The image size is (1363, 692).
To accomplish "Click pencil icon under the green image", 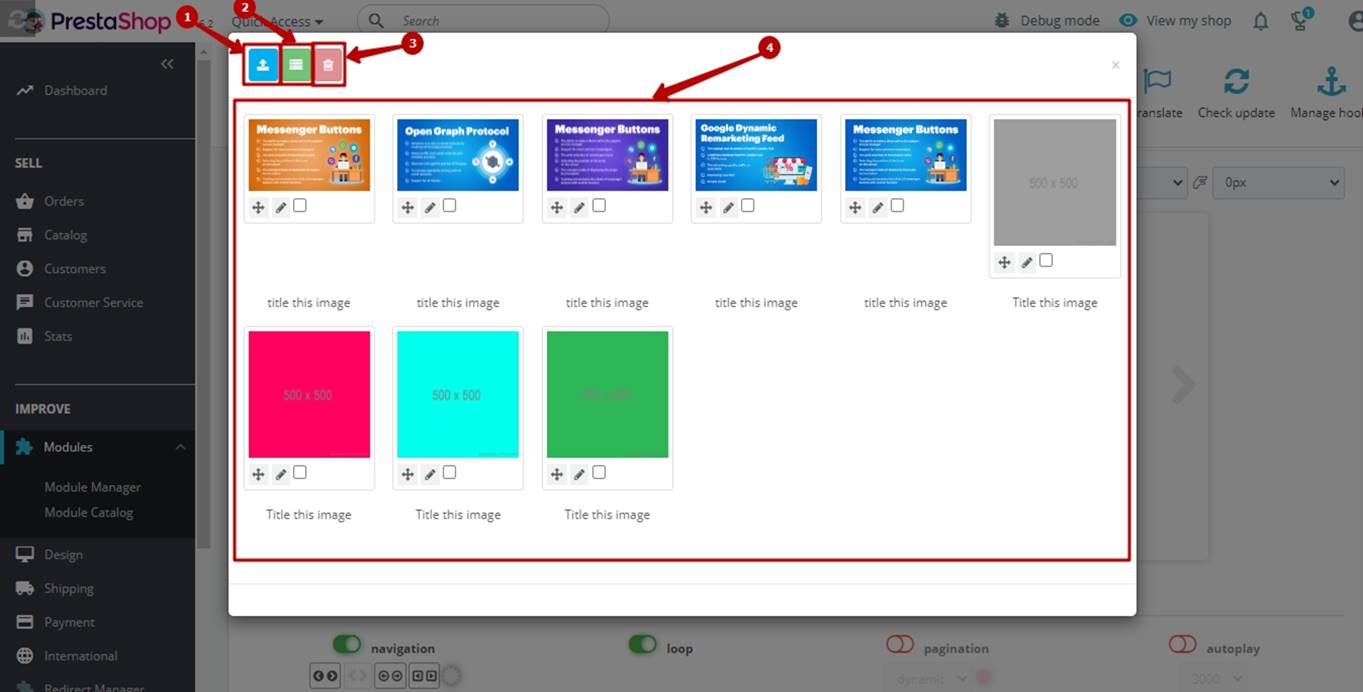I will point(580,474).
